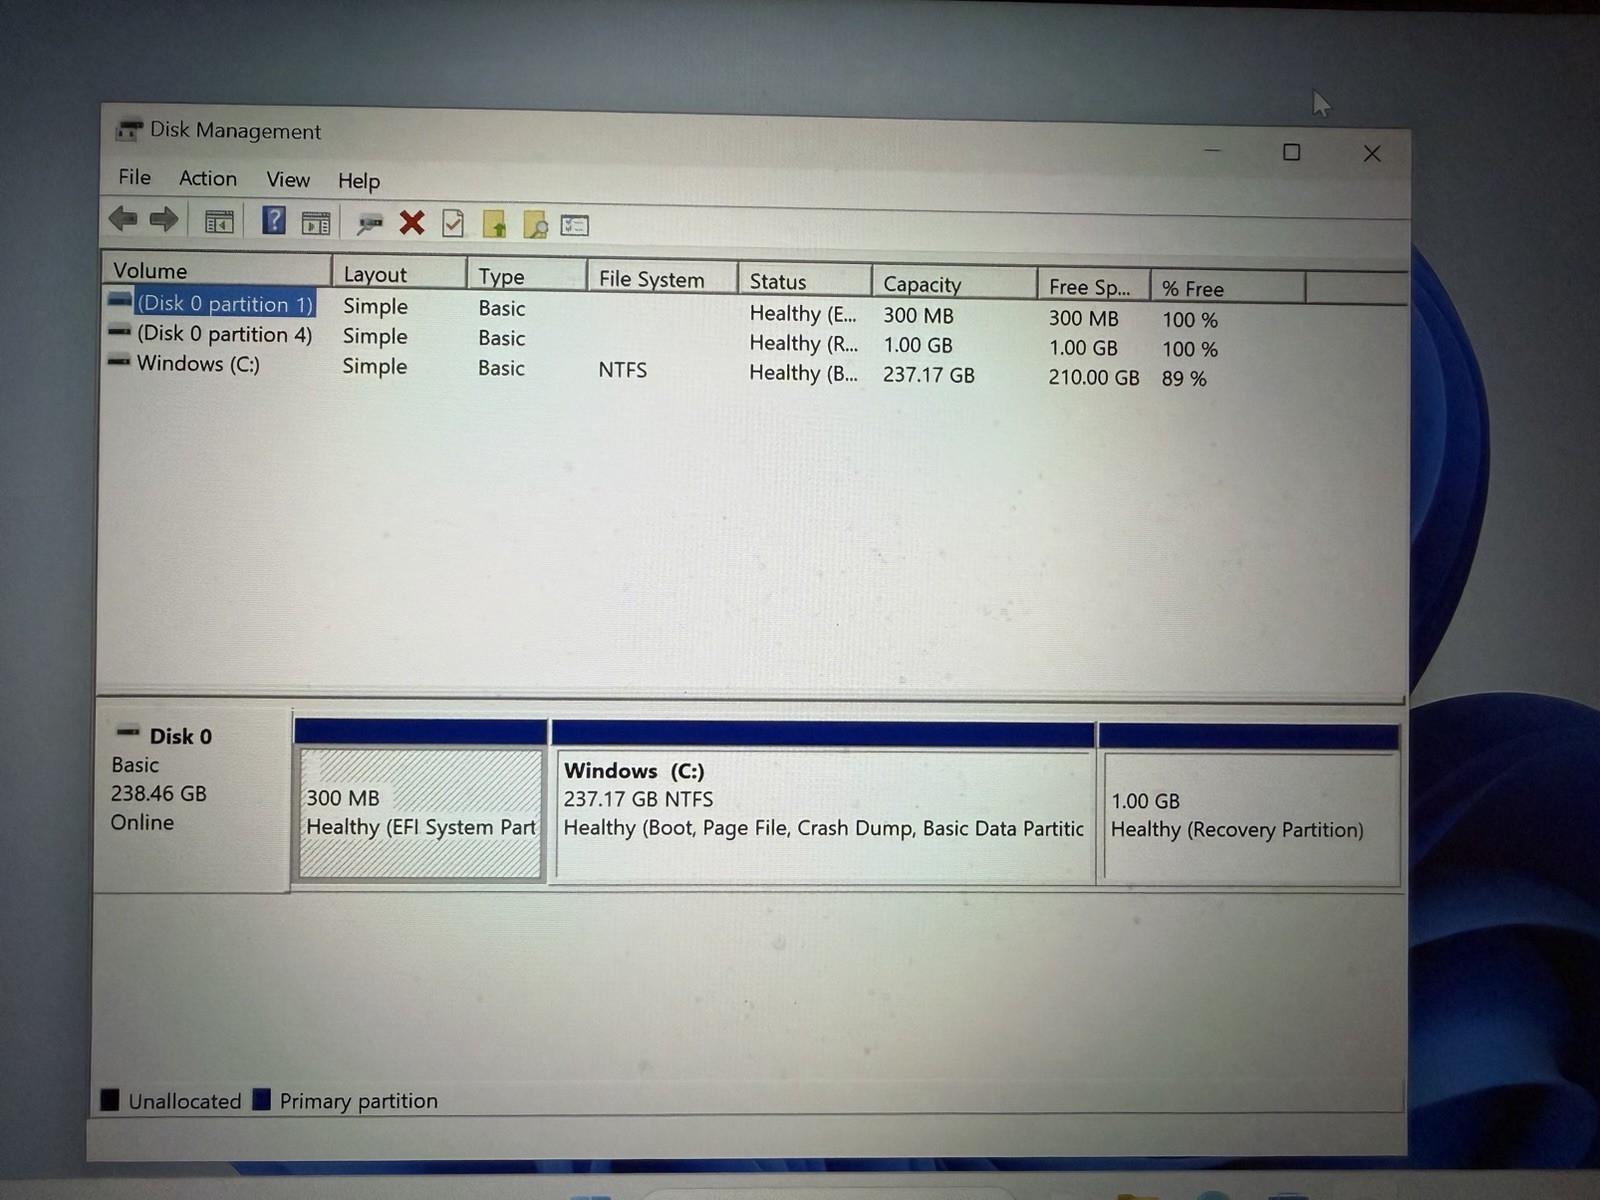
Task: Select the 300 MB EFI System Partition block
Action: click(x=421, y=801)
